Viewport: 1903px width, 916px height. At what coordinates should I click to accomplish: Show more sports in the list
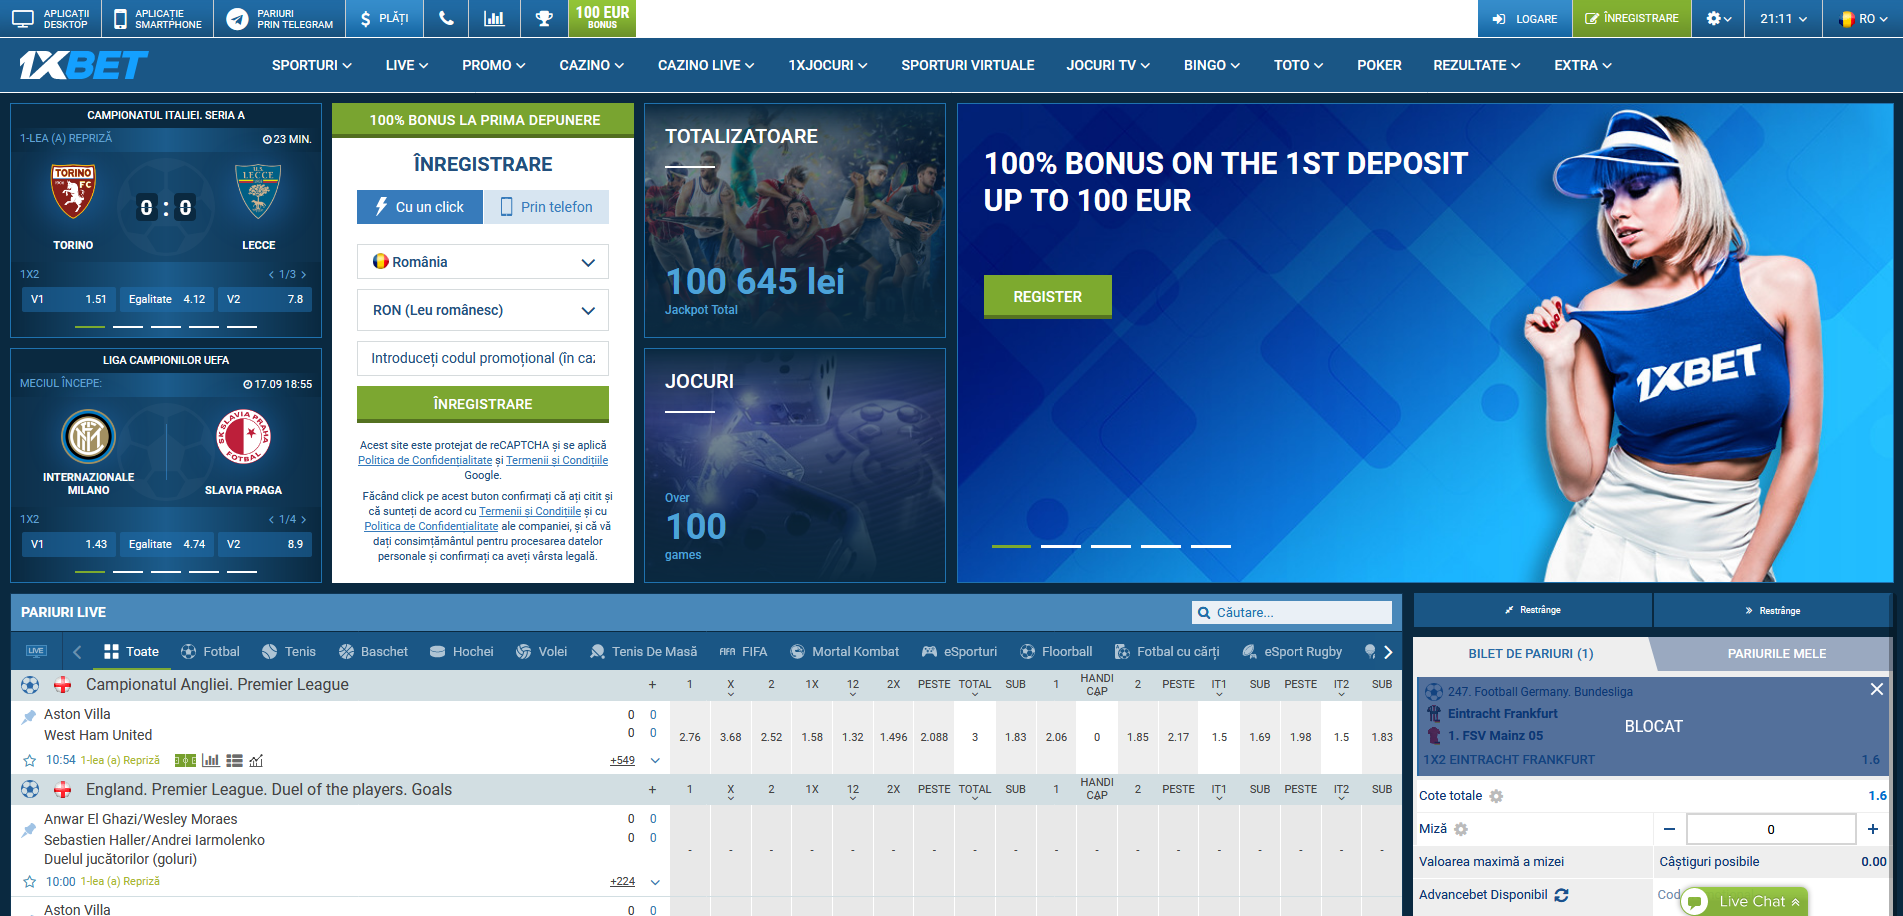(x=1388, y=652)
